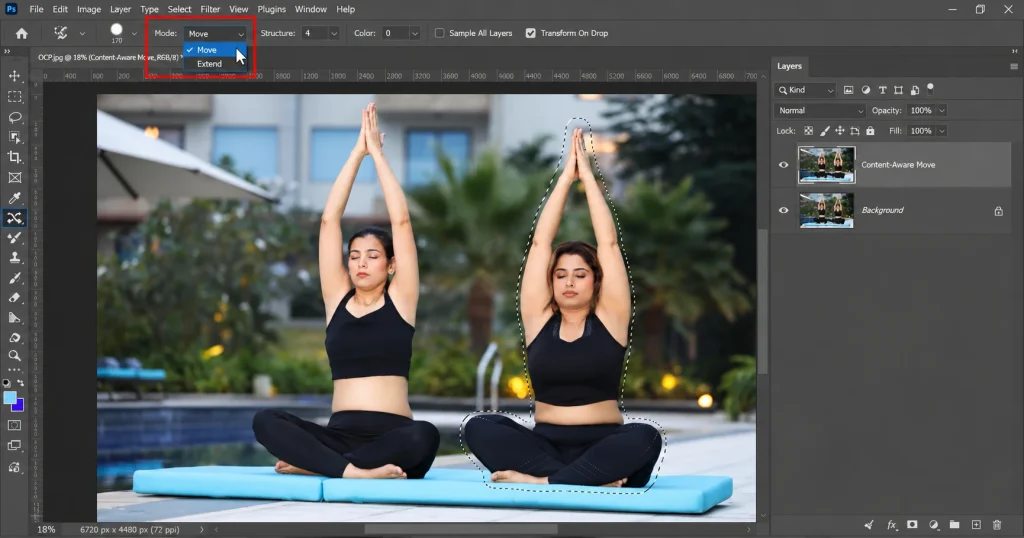Select the Gradient tool
This screenshot has height=538, width=1024.
[x=14, y=318]
